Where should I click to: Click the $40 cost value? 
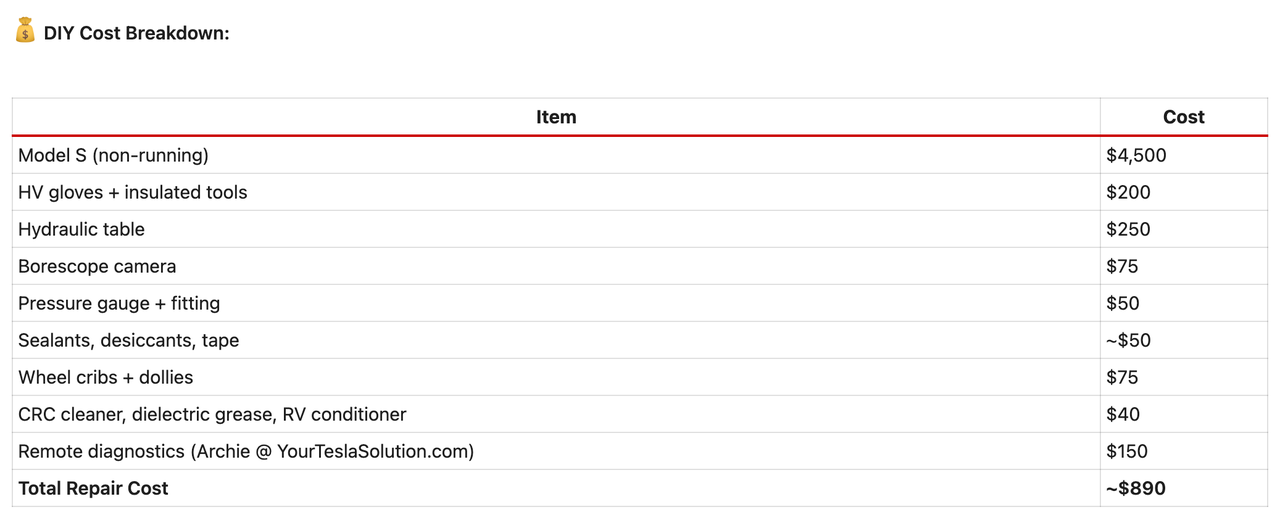pos(1123,414)
